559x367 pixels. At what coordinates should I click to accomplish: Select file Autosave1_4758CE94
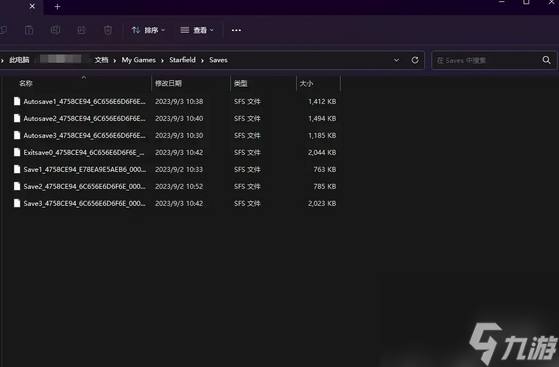(x=84, y=102)
